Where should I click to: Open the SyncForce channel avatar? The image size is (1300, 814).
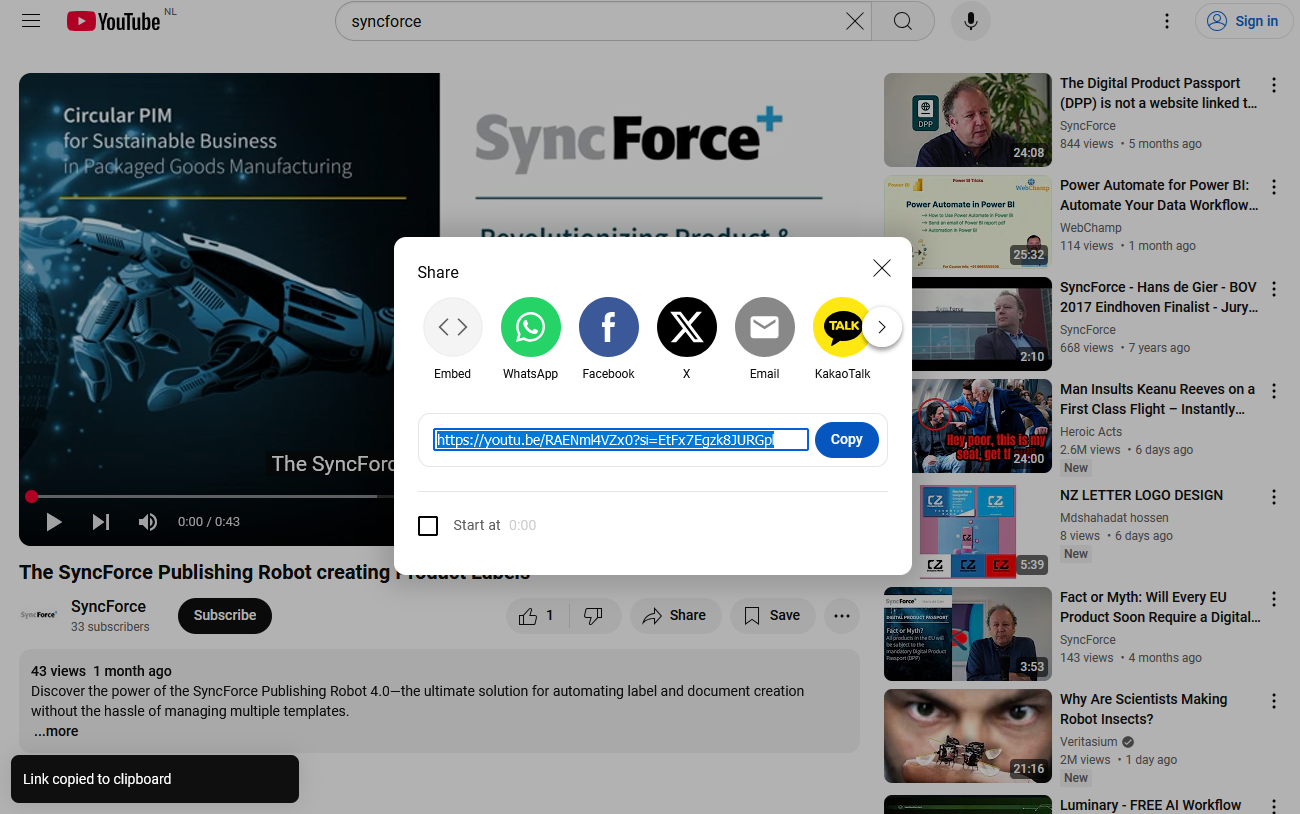coord(39,615)
